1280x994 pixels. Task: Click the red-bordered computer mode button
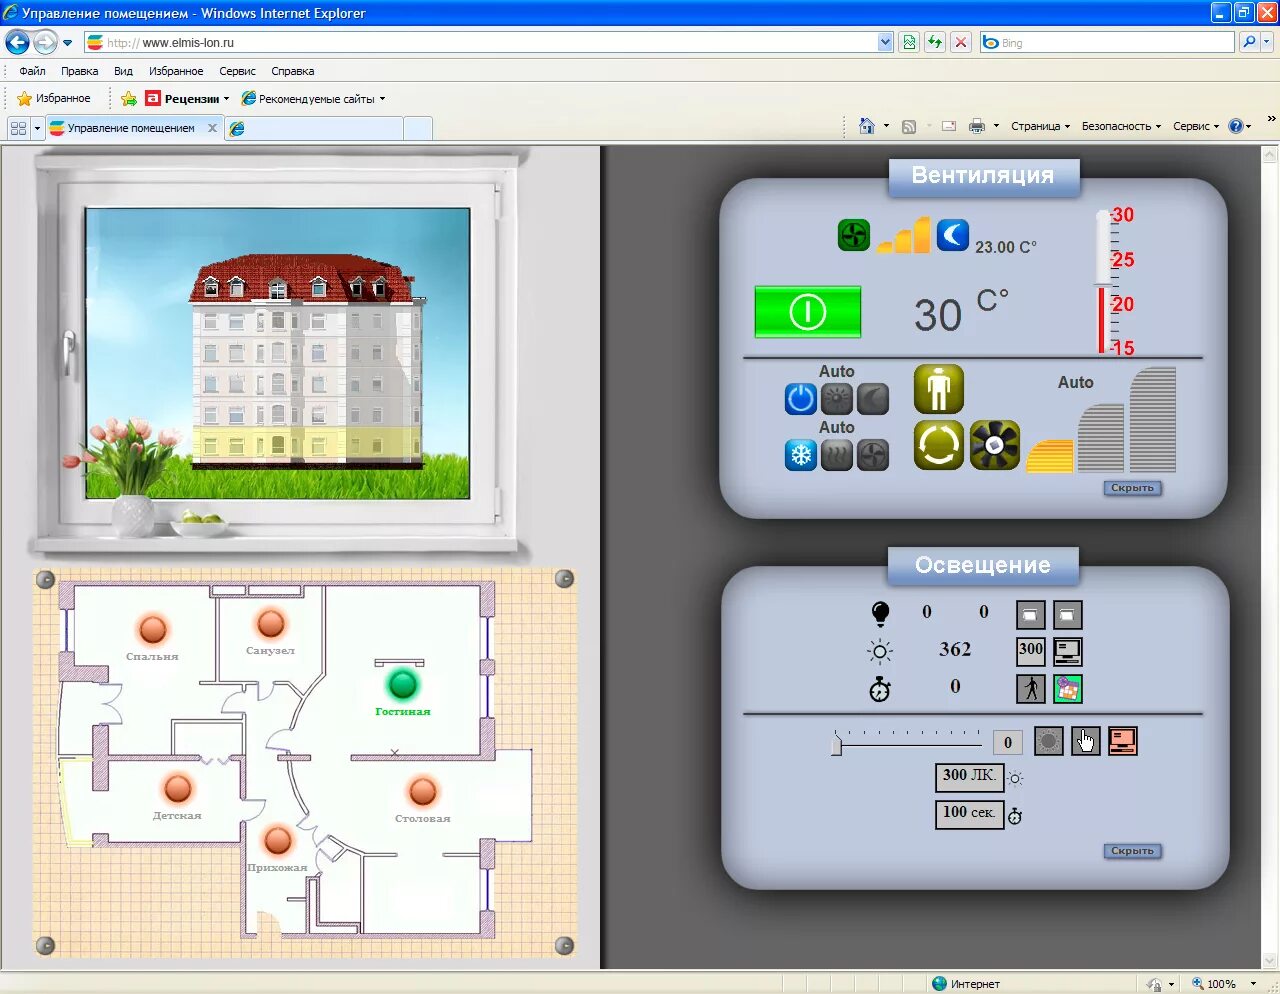click(1122, 741)
